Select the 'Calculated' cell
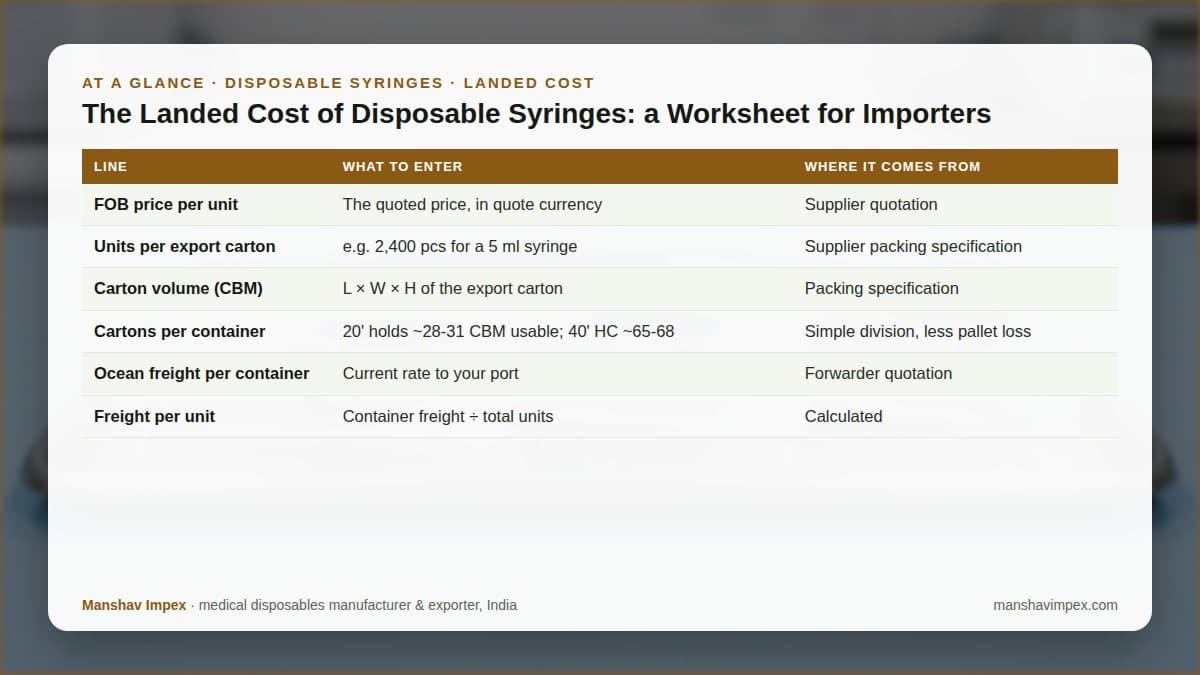Viewport: 1200px width, 675px height. [x=843, y=416]
